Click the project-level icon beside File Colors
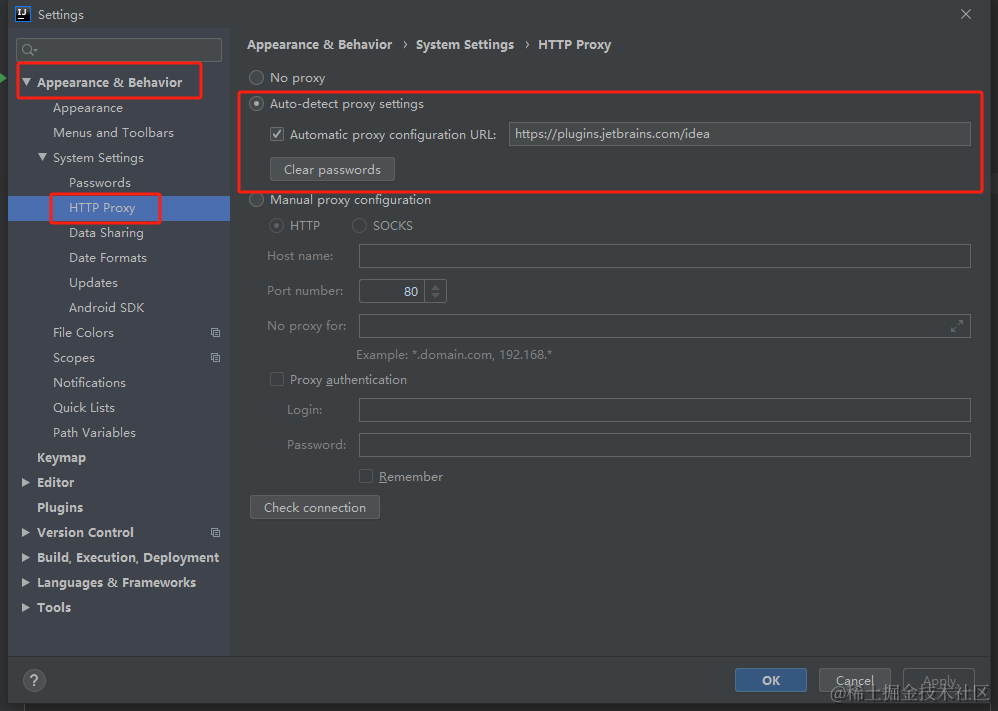998x711 pixels. 216,332
